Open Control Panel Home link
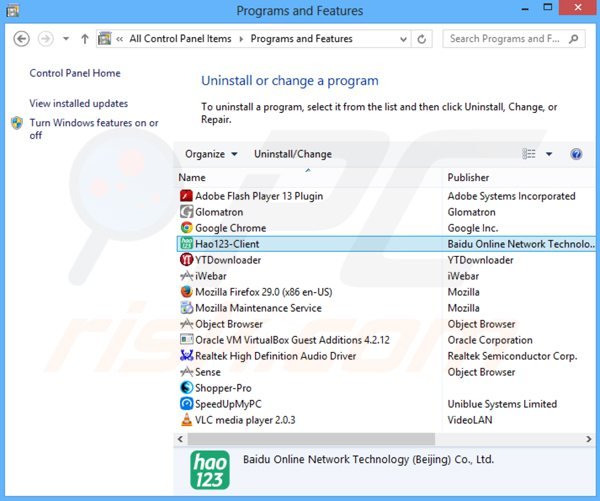 (75, 73)
